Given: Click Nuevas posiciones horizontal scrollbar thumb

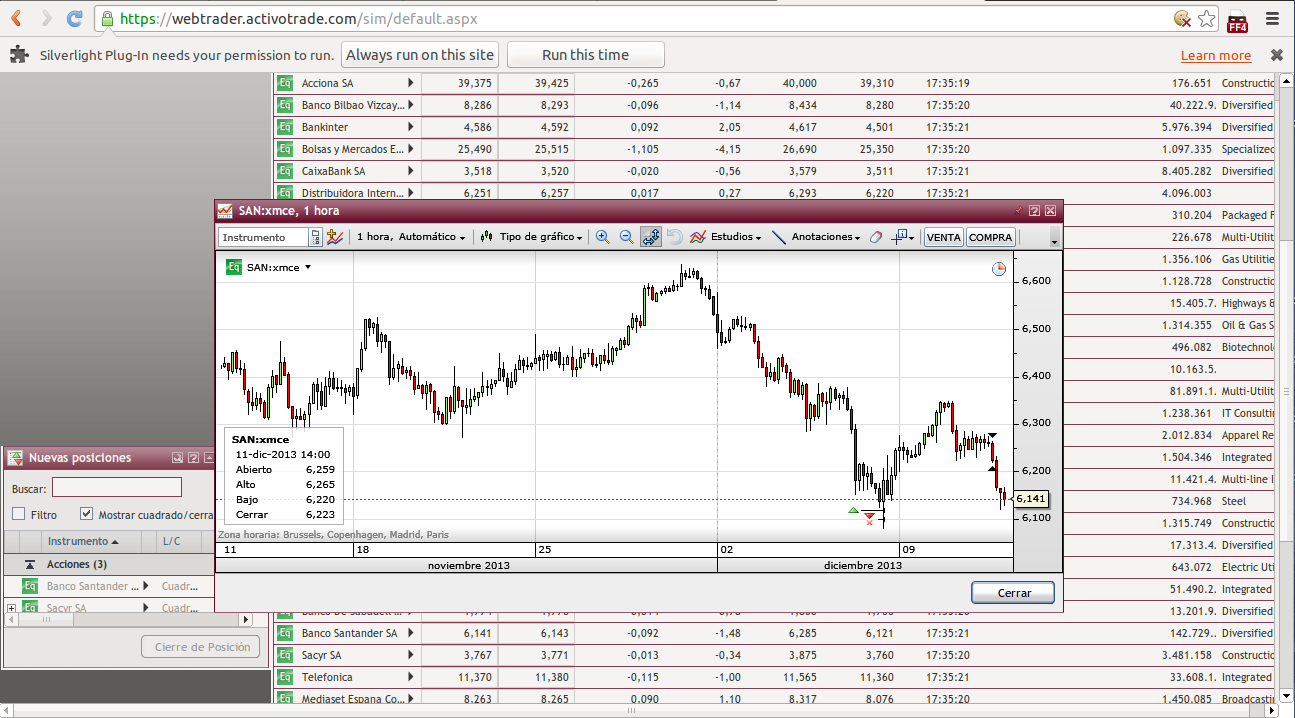Looking at the screenshot, I should click(x=44, y=621).
